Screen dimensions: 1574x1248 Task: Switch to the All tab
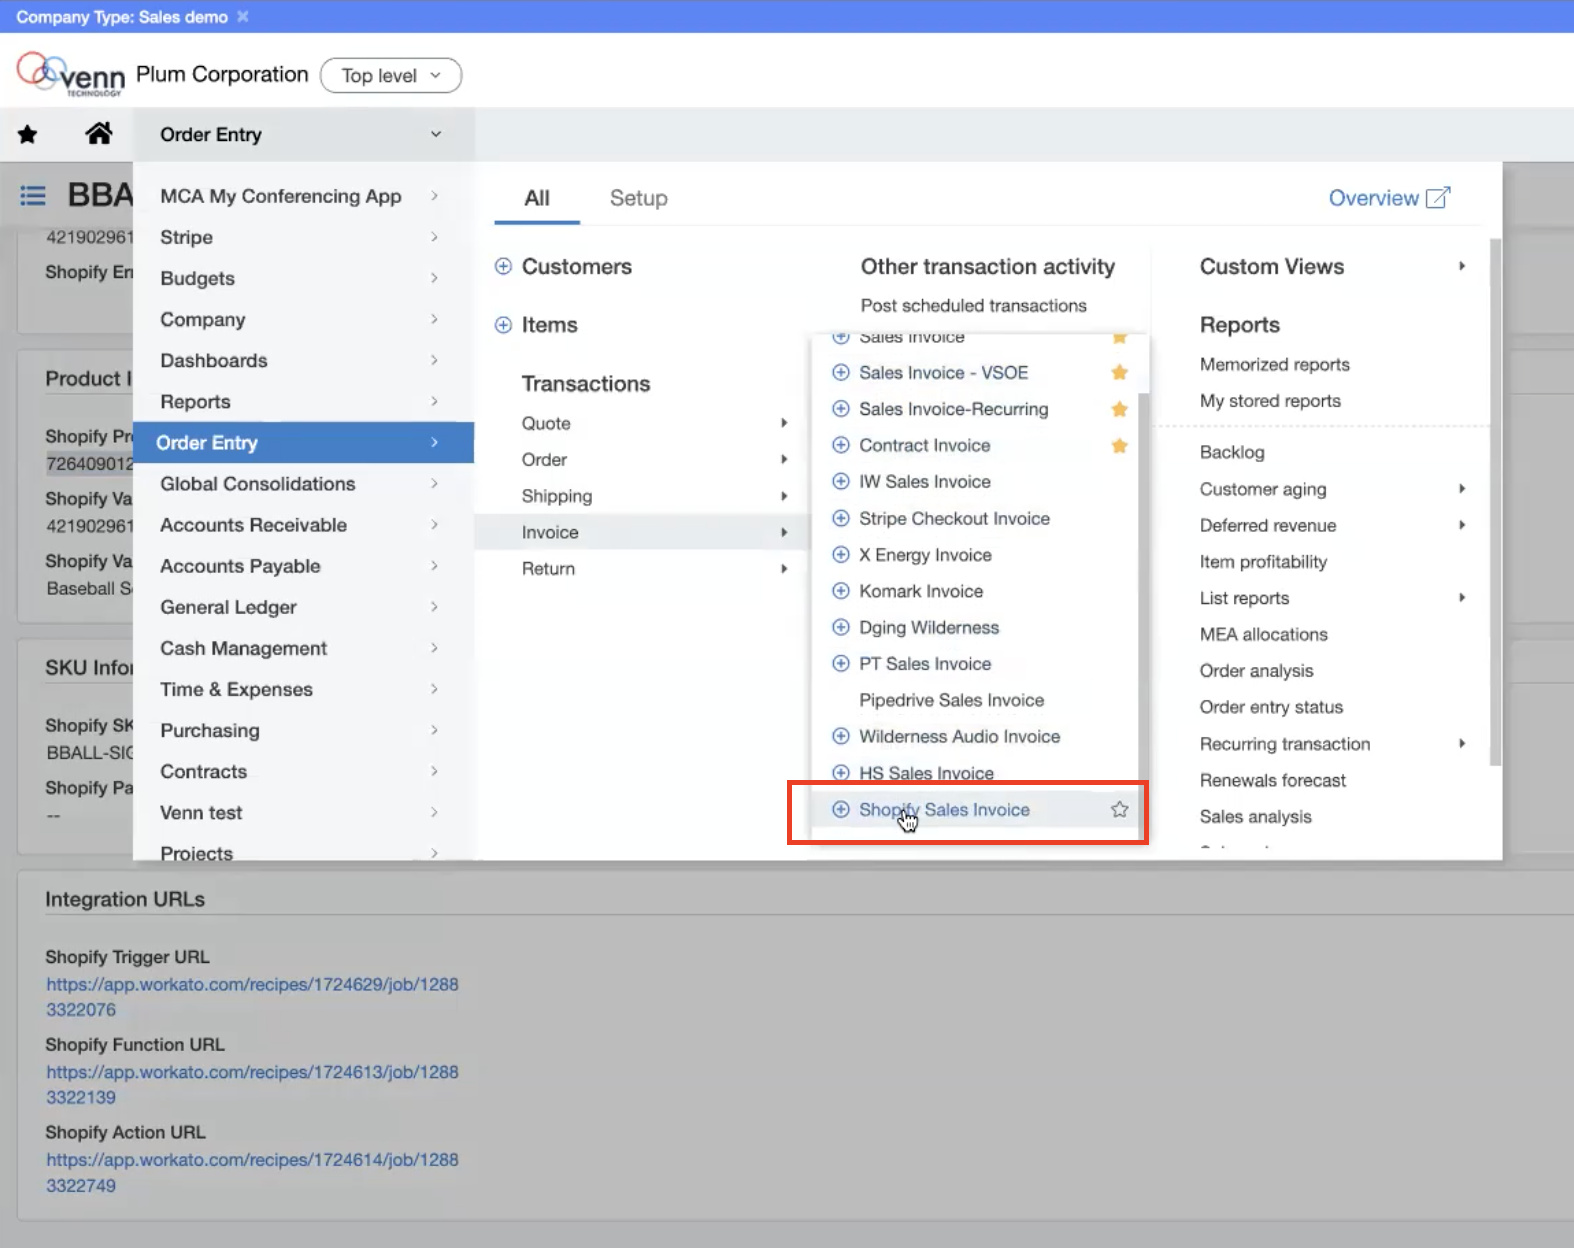tap(537, 198)
